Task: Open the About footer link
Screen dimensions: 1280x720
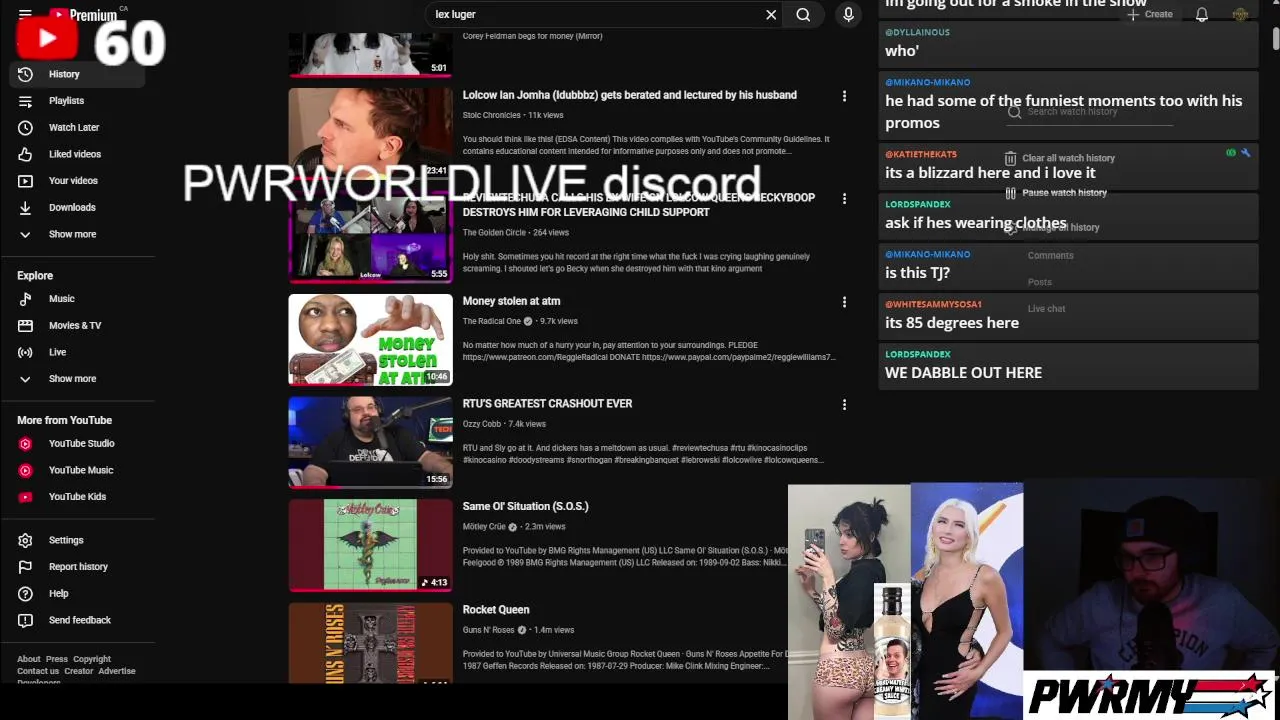Action: [x=29, y=659]
